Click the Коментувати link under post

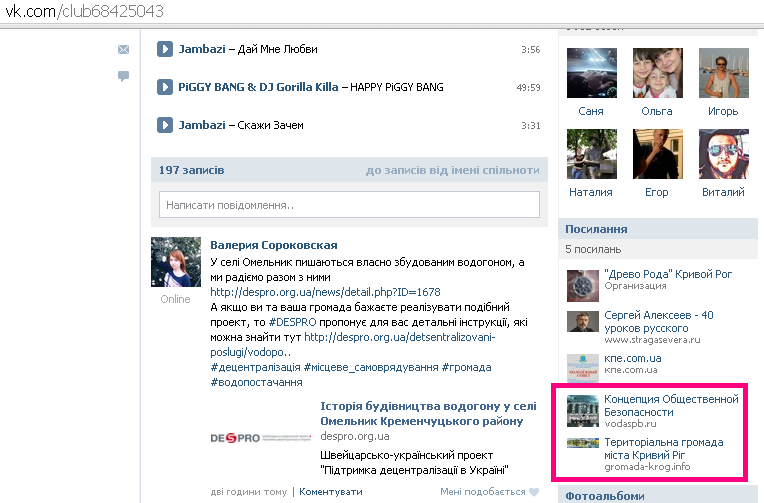pos(330,492)
